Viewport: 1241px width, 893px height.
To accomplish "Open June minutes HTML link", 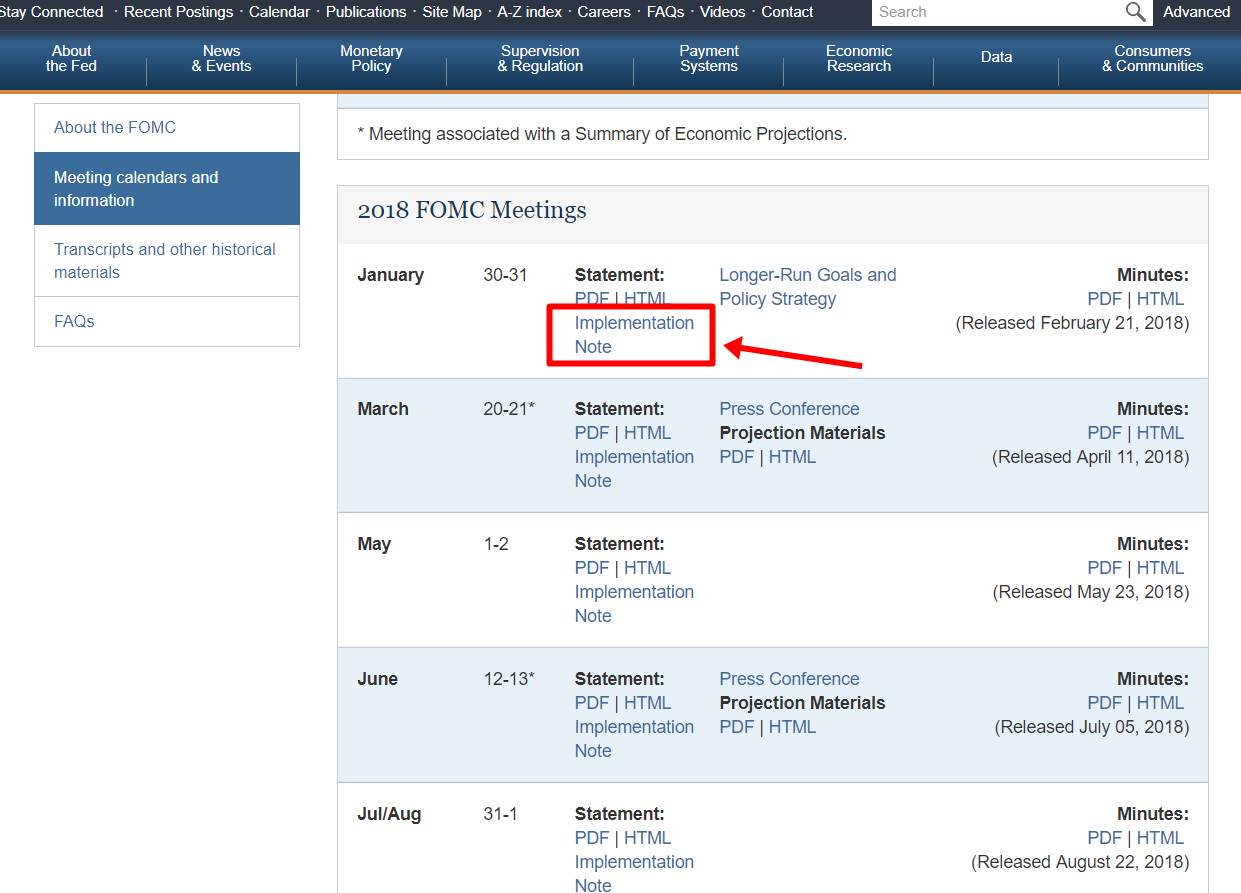I will click(x=1160, y=703).
